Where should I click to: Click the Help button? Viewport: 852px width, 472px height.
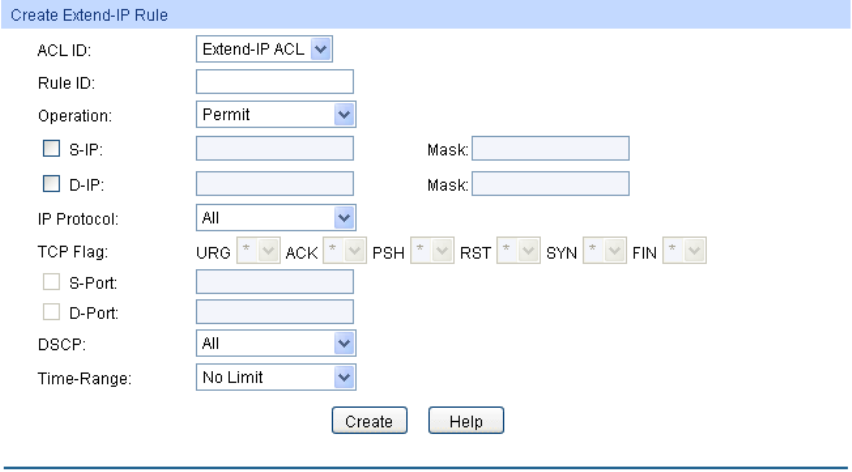[466, 421]
